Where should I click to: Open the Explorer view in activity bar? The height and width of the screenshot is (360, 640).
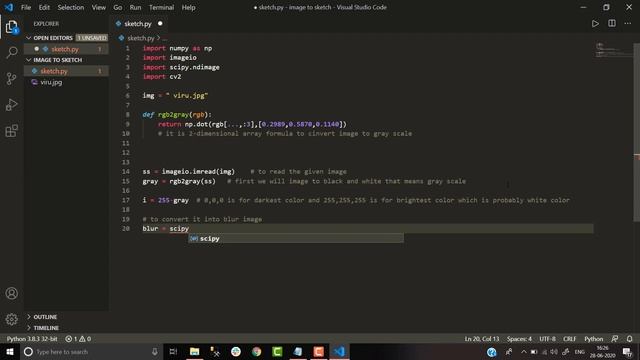coord(11,27)
